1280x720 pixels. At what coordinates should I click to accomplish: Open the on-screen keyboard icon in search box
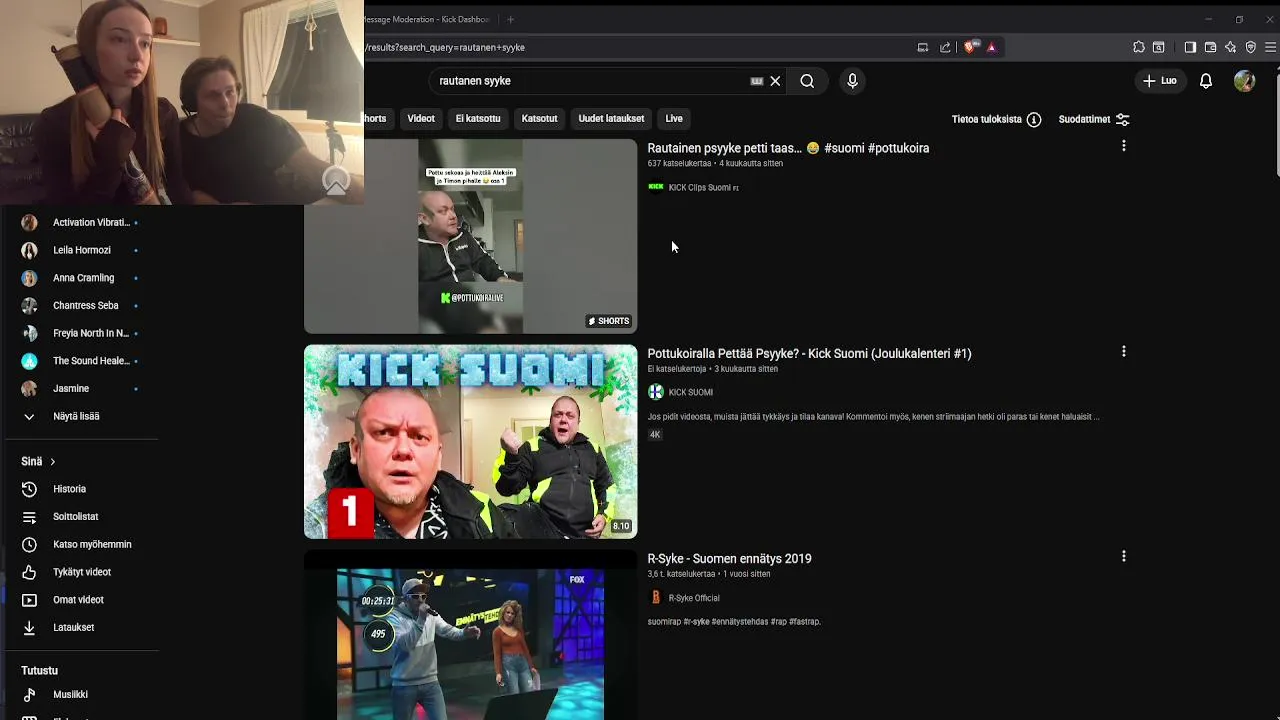757,81
